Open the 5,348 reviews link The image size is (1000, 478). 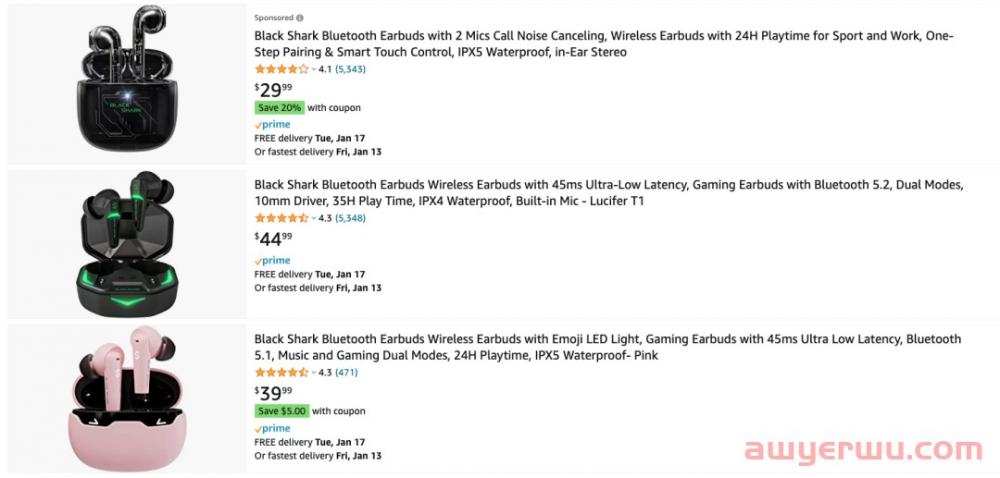tap(350, 217)
